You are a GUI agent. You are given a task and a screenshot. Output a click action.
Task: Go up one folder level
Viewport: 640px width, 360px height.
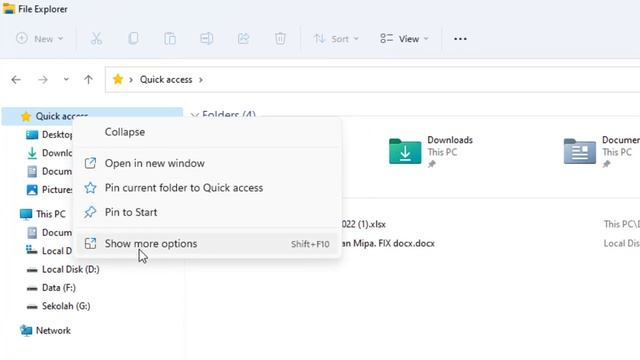pyautogui.click(x=88, y=80)
